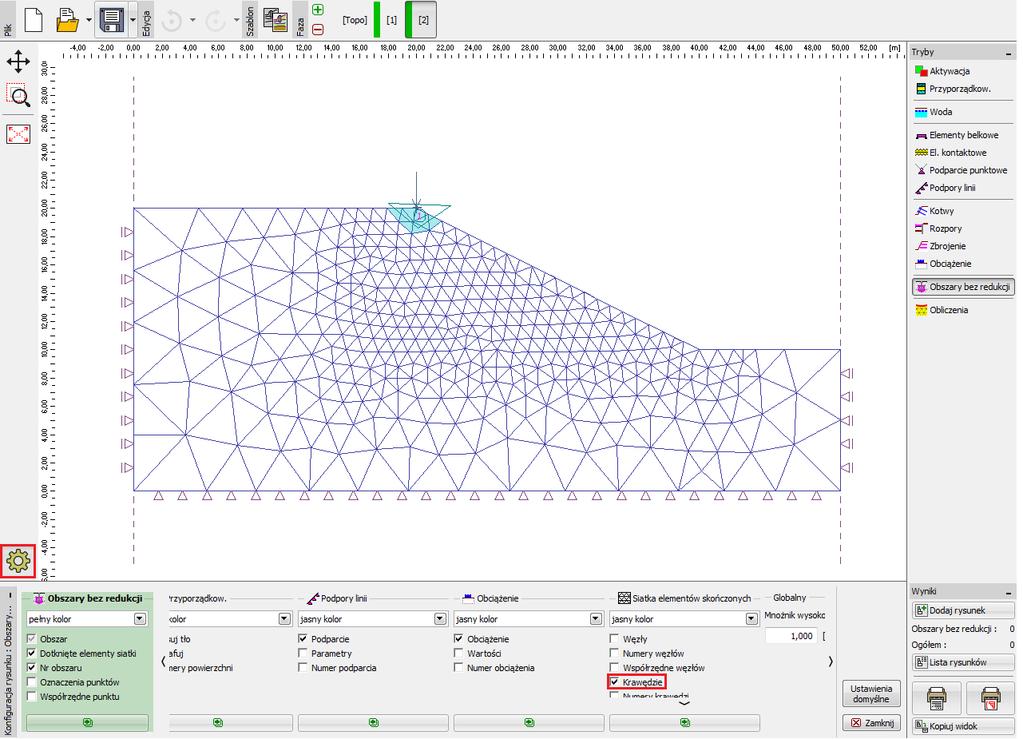Enable Oznaczenia punktów checkbox

(31, 682)
